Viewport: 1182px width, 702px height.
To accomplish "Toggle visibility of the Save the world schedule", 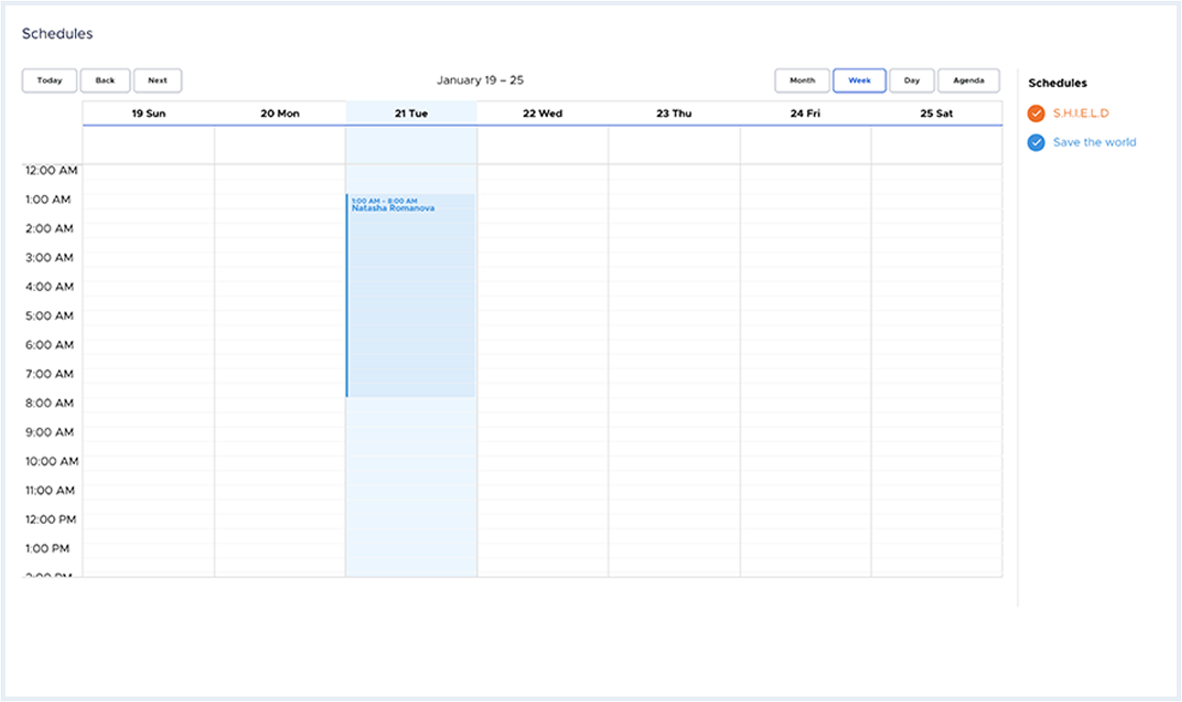I will [1035, 142].
